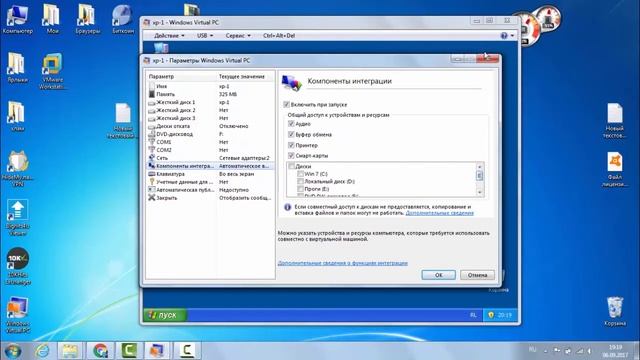Click the RU language indicator in tray
The width and height of the screenshot is (640, 360).
click(533, 350)
